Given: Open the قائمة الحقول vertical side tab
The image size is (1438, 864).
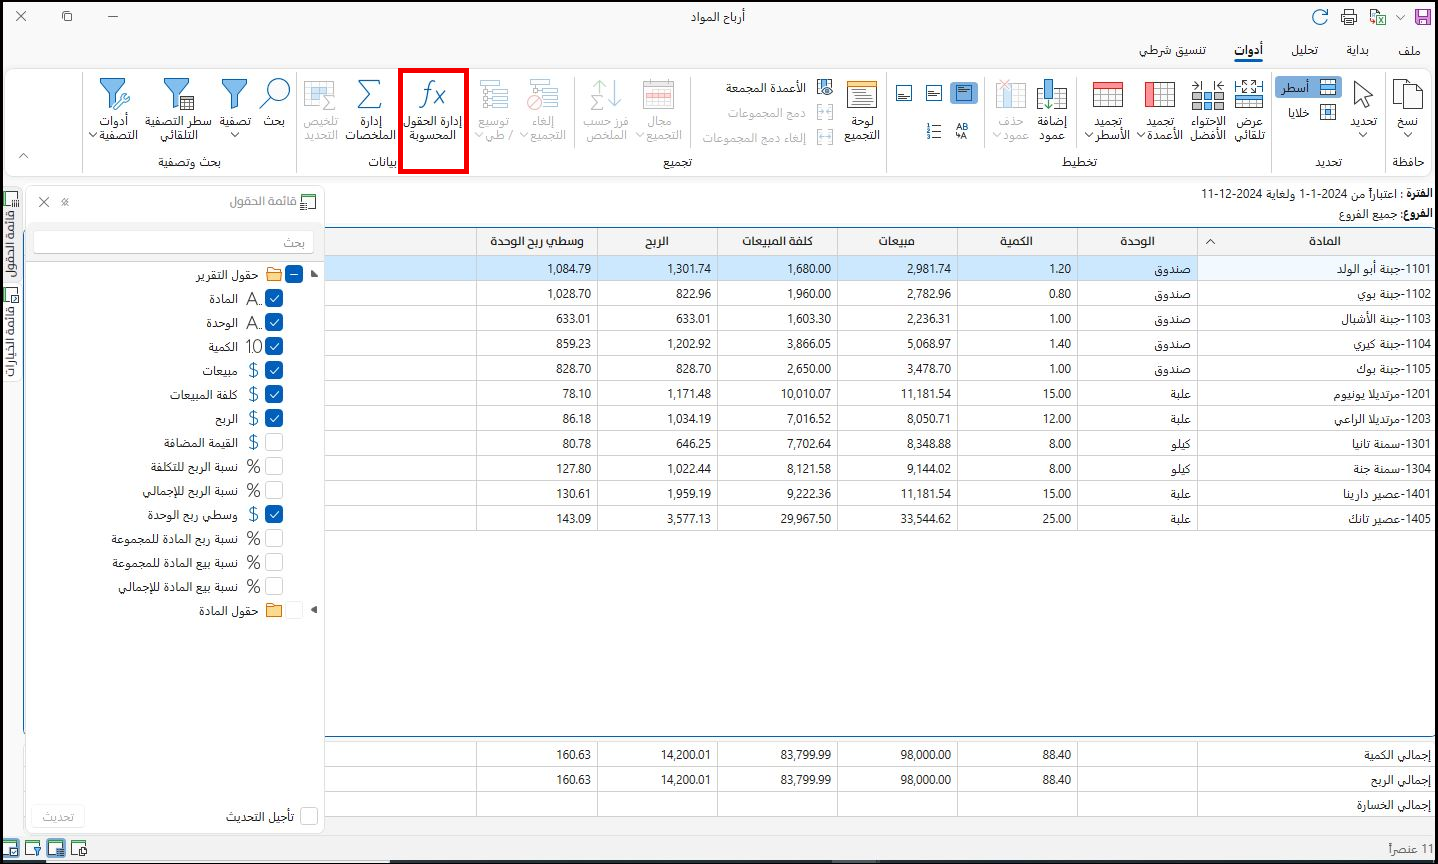Looking at the screenshot, I should pyautogui.click(x=11, y=235).
